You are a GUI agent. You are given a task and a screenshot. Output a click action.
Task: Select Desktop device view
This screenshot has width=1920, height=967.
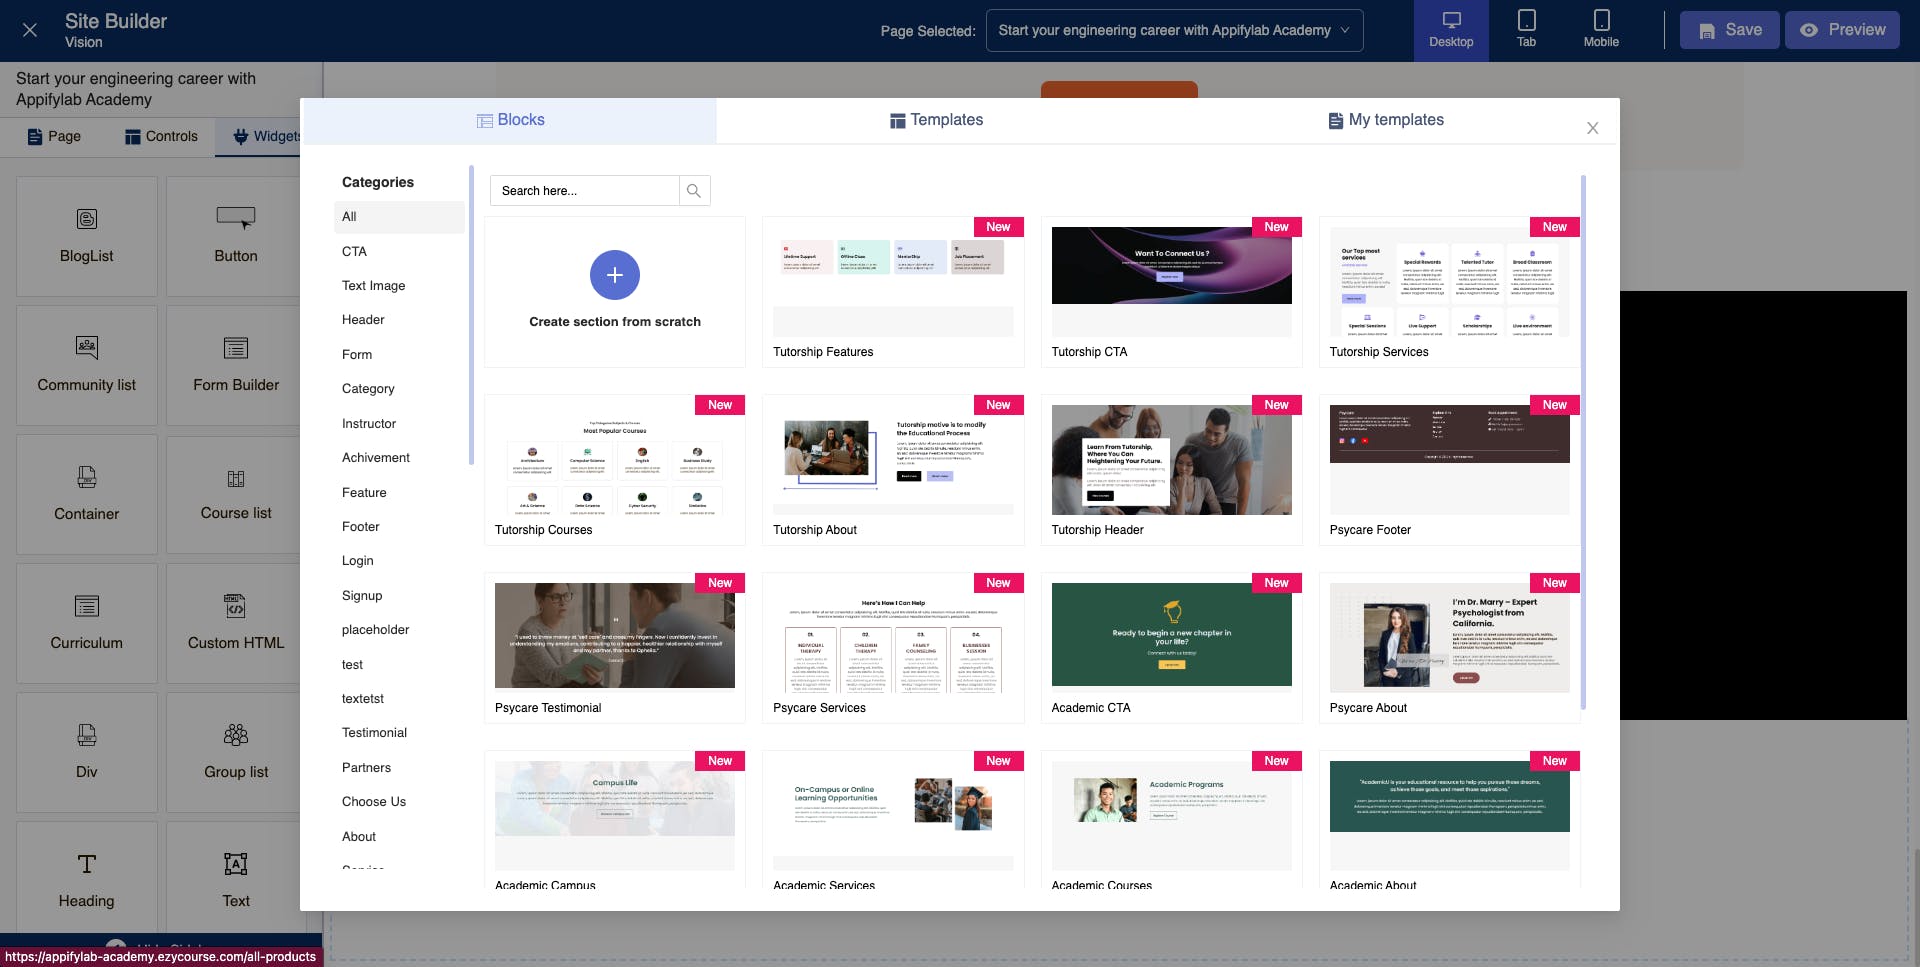pyautogui.click(x=1451, y=30)
